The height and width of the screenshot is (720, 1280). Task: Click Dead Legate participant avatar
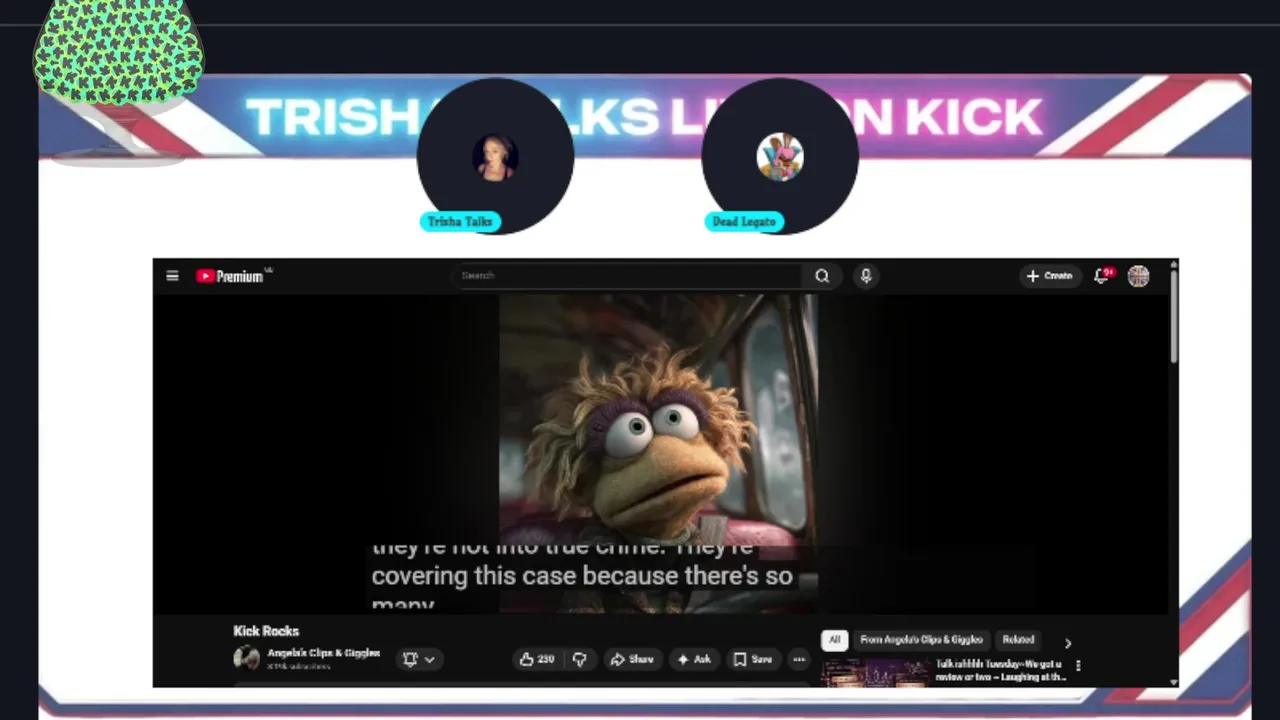tap(780, 157)
